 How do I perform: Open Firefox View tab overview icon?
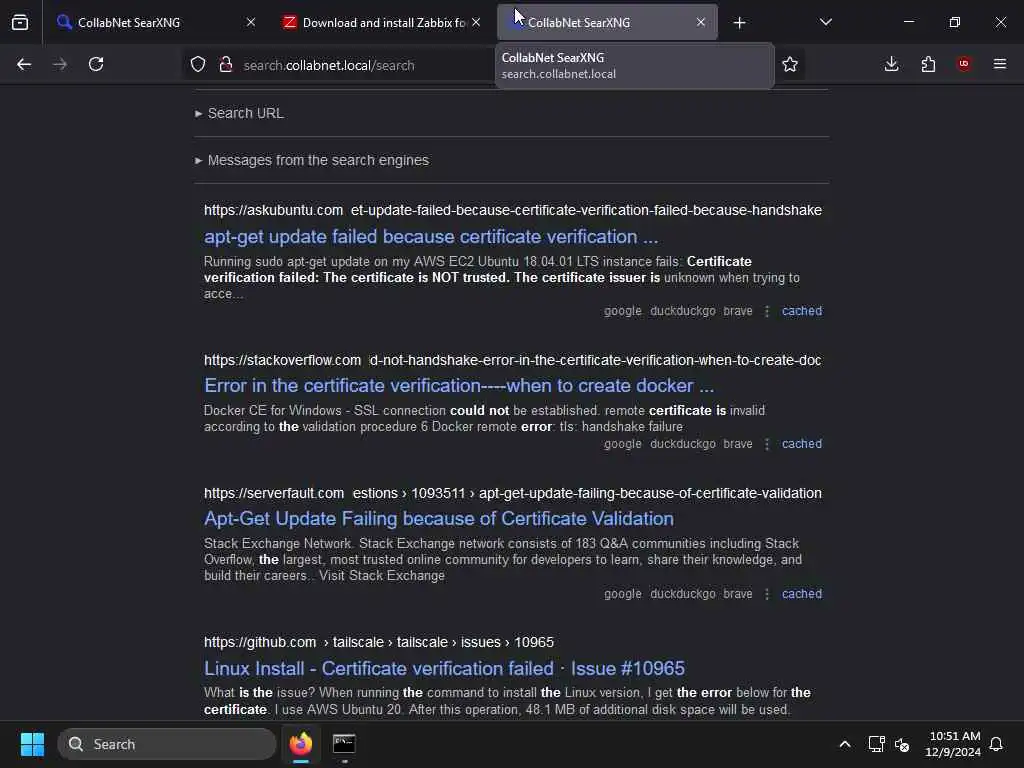20,22
